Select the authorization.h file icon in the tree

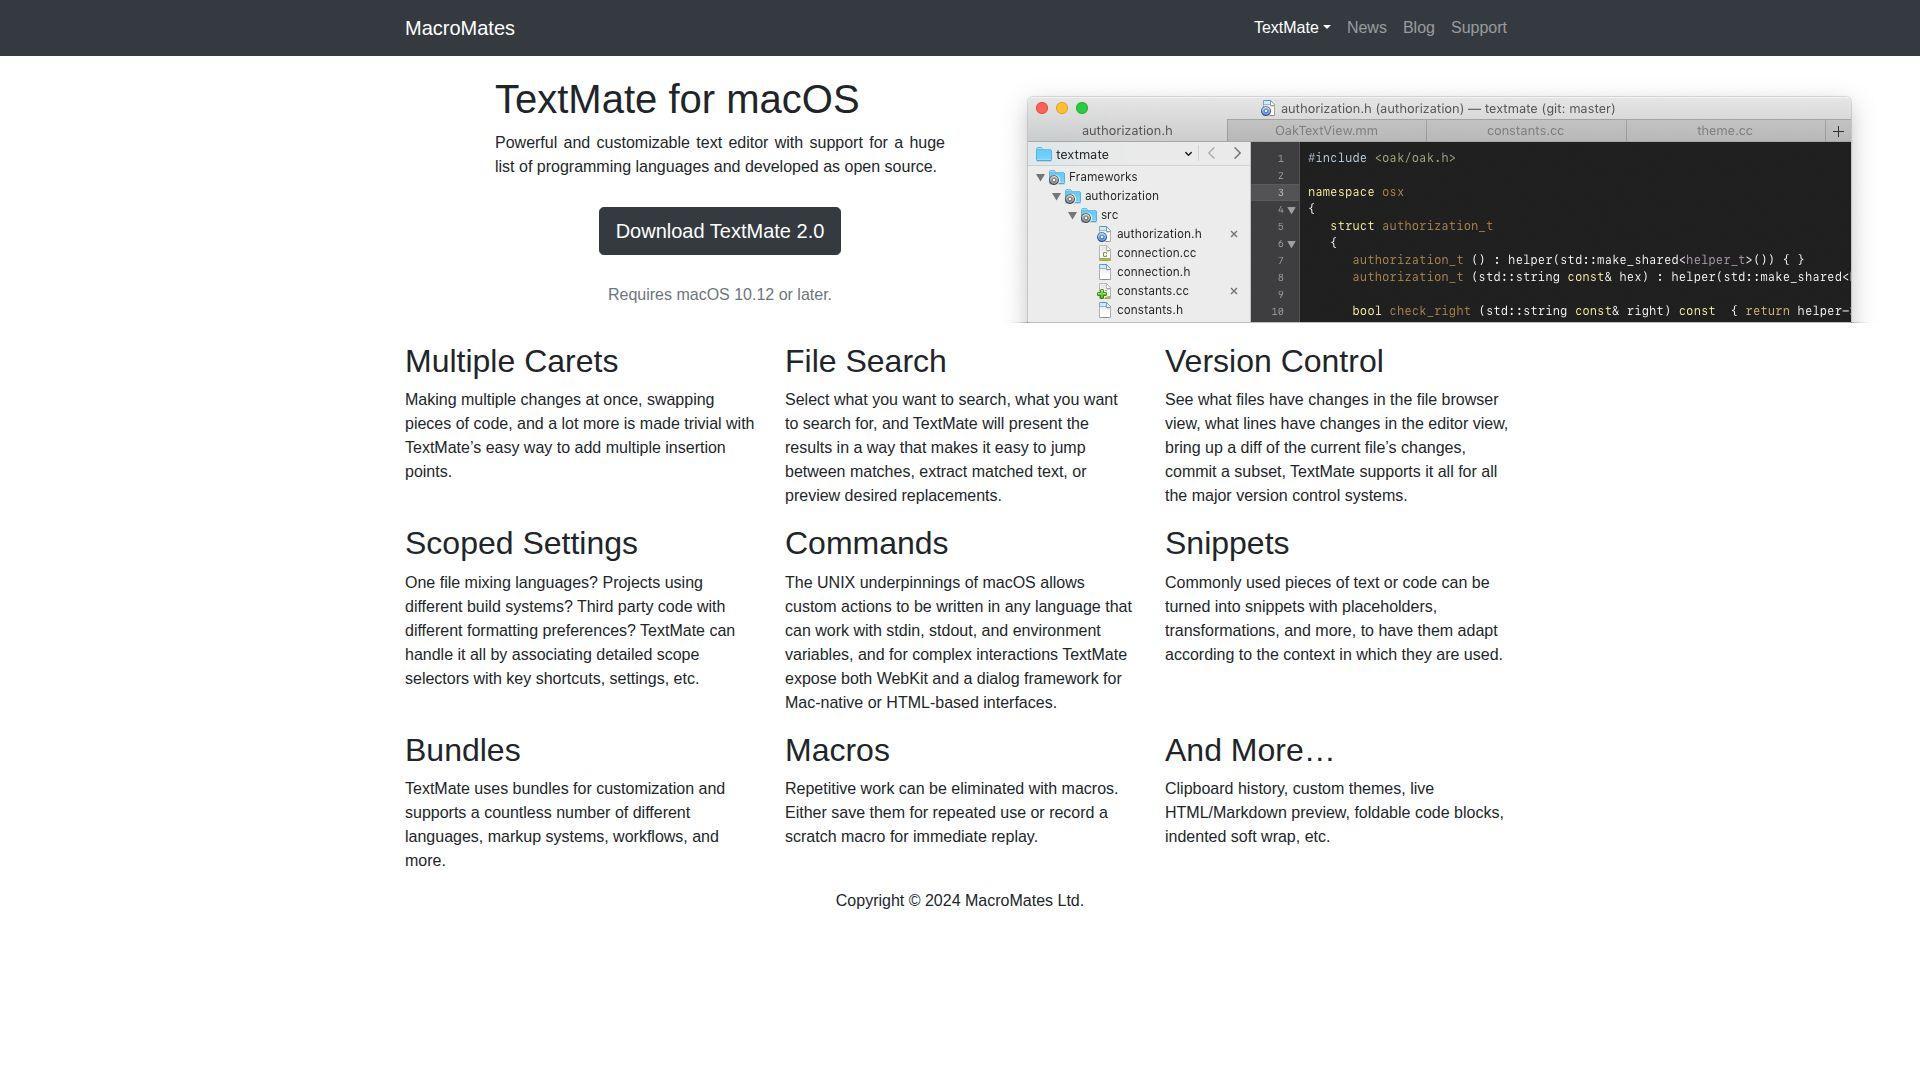coord(1104,234)
